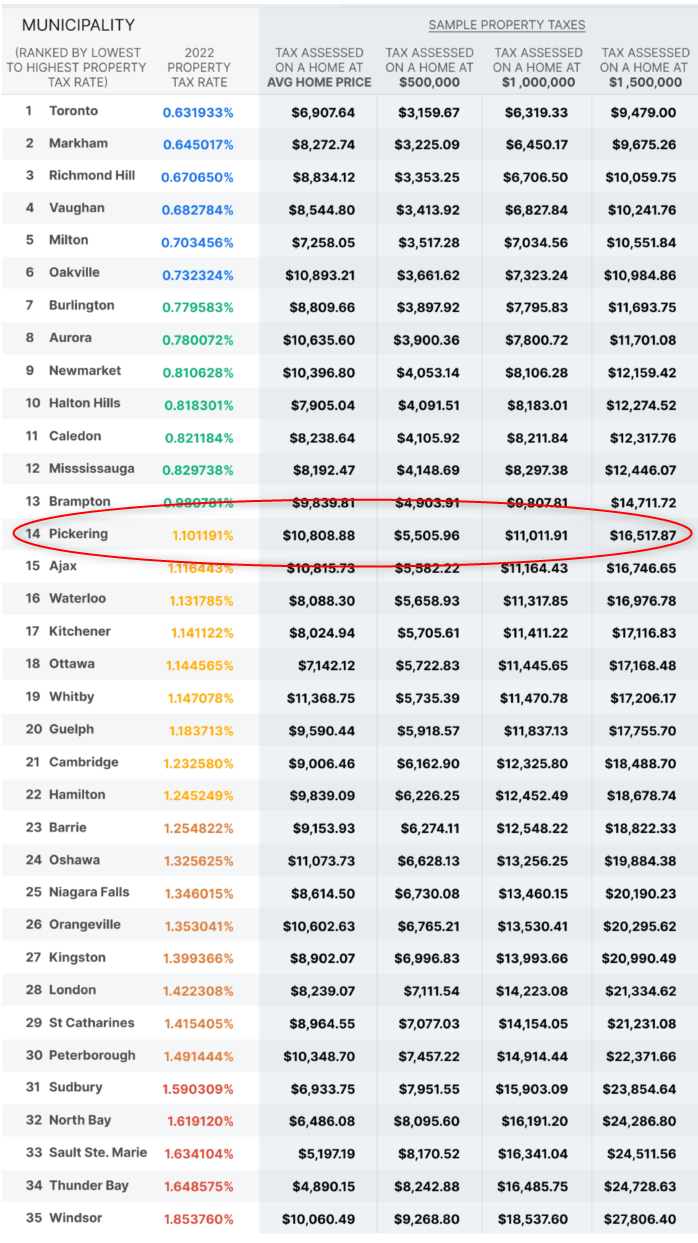Image resolution: width=698 pixels, height=1243 pixels.
Task: Click Windsor's 1.853760% tax rate
Action: 198,1219
